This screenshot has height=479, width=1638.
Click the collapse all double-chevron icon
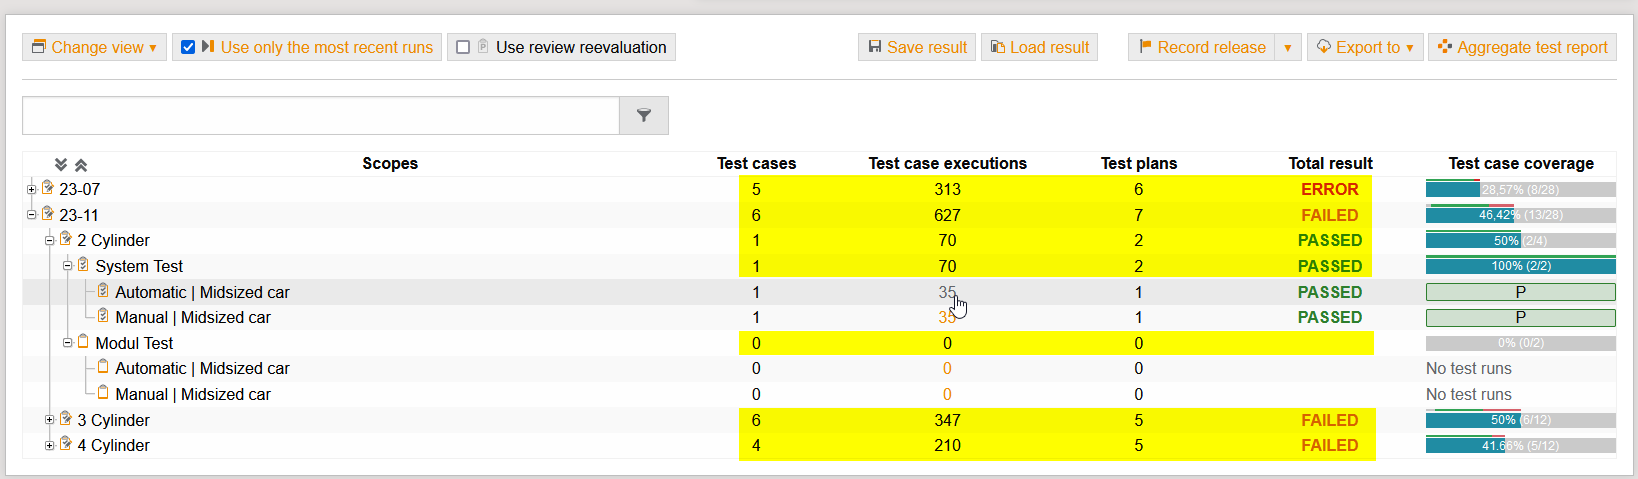tap(81, 165)
